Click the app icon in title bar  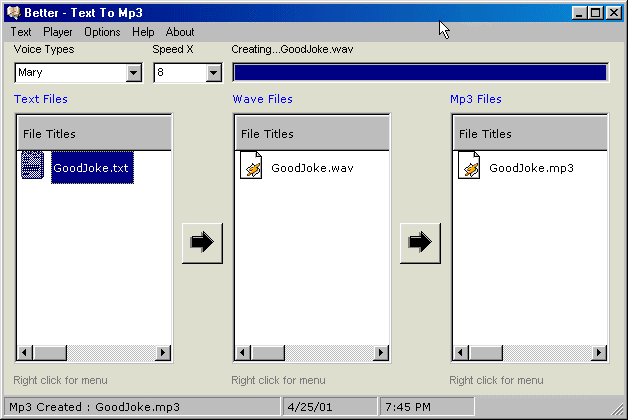point(13,13)
